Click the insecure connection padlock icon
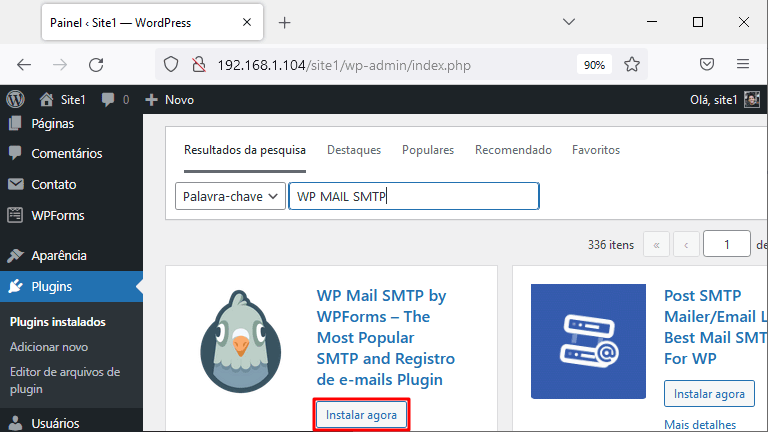 click(198, 65)
